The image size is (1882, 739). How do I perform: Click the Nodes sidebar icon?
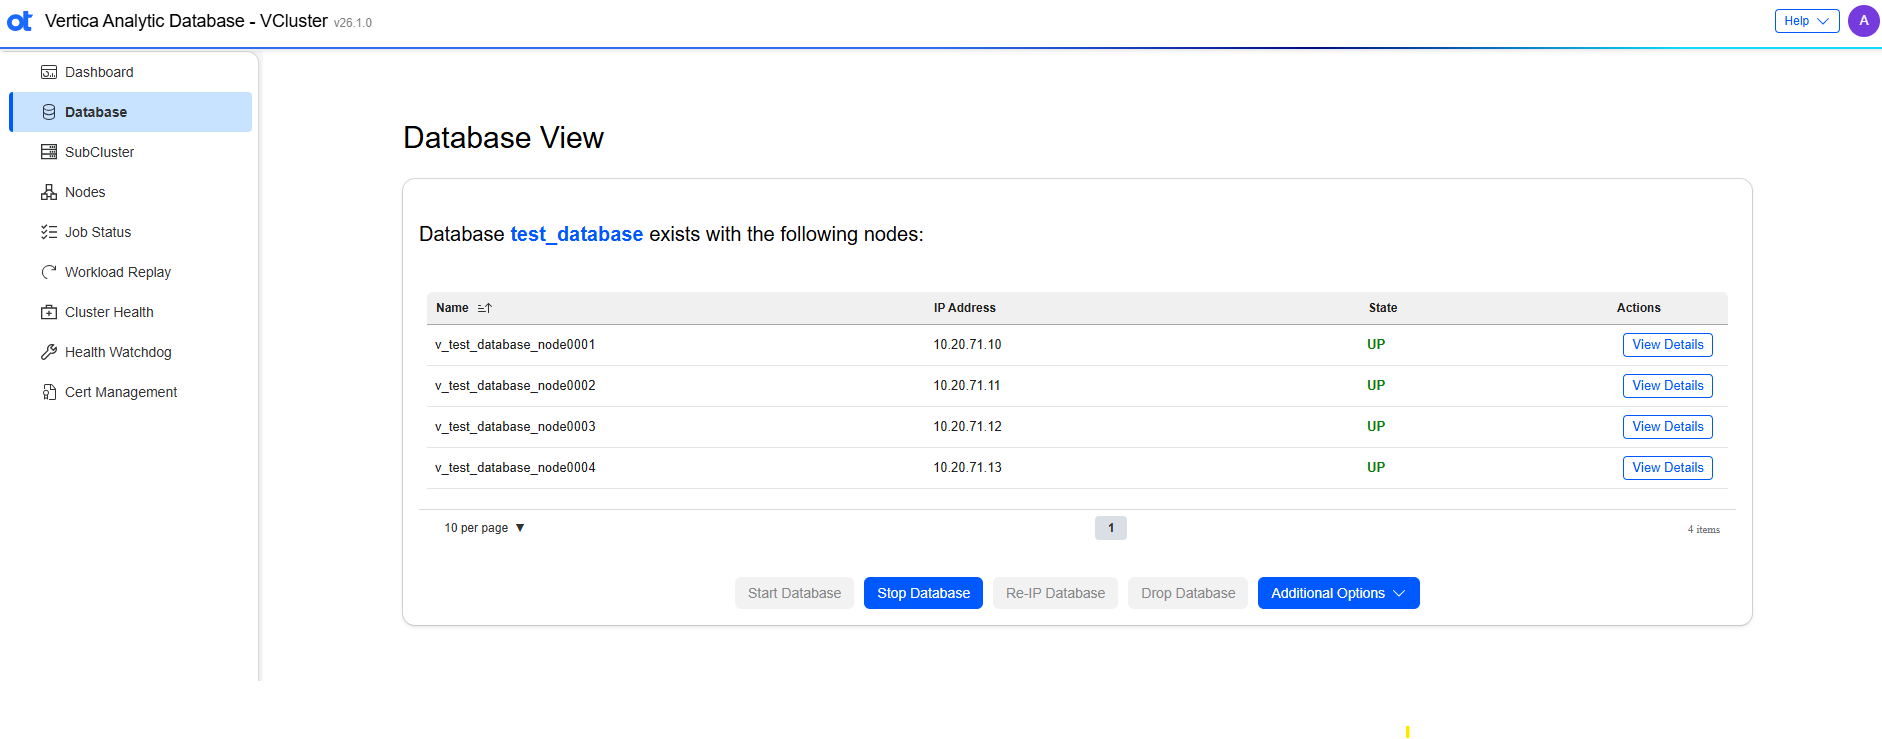(x=49, y=192)
